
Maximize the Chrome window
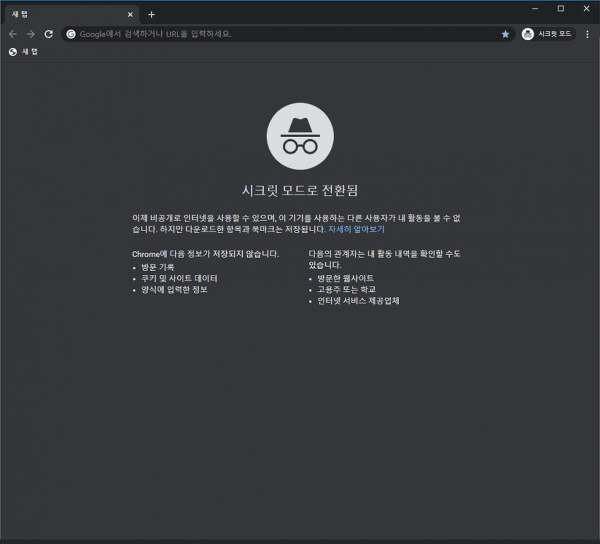click(561, 8)
